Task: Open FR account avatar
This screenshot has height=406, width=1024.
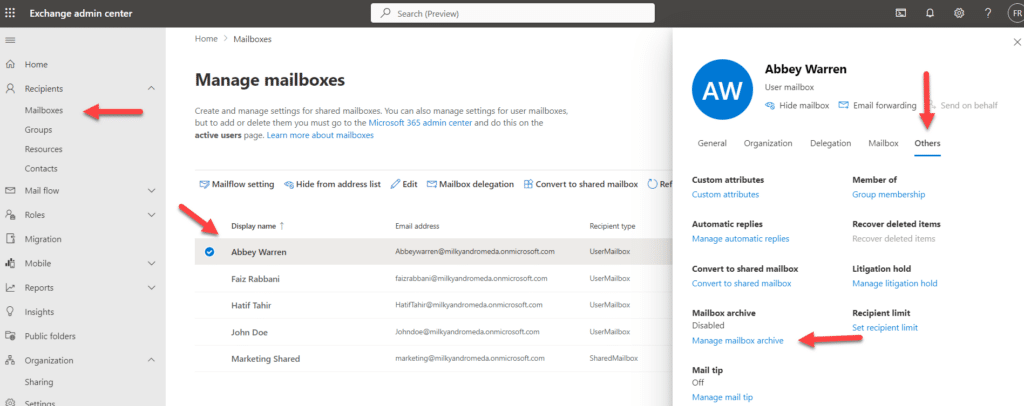Action: pyautogui.click(x=1016, y=13)
